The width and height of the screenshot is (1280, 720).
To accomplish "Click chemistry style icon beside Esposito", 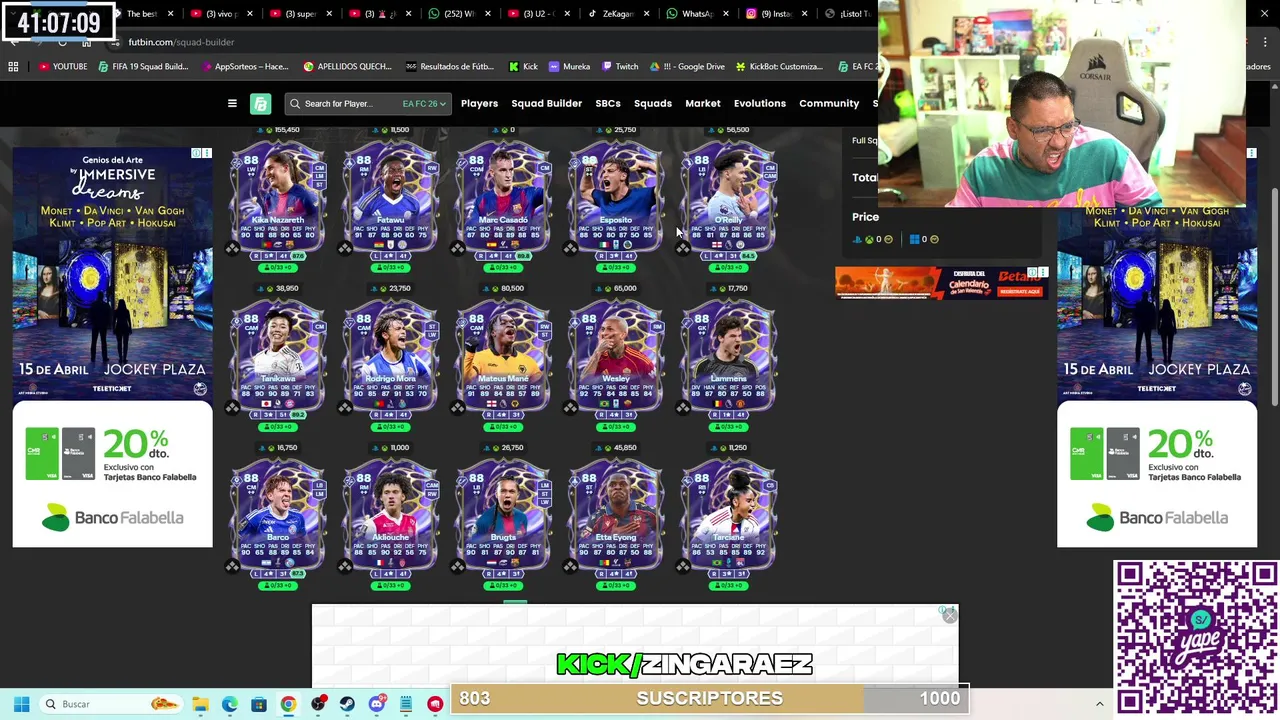I will (570, 248).
